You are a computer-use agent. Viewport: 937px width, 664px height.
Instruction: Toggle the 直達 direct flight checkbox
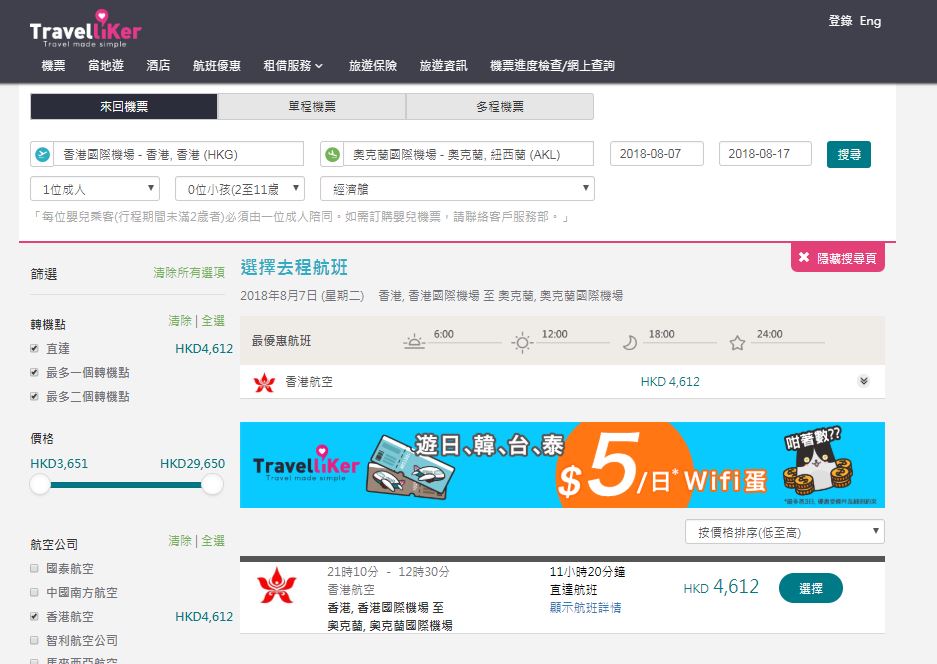35,348
